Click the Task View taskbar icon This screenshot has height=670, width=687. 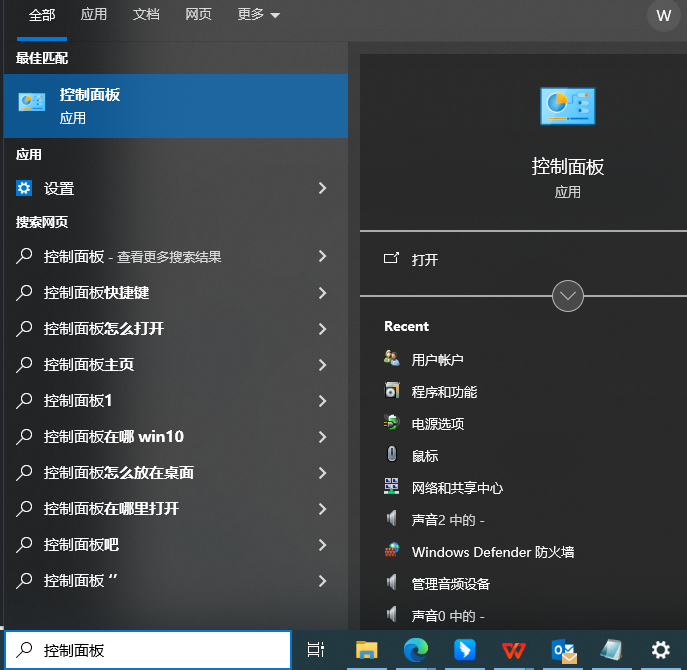316,650
